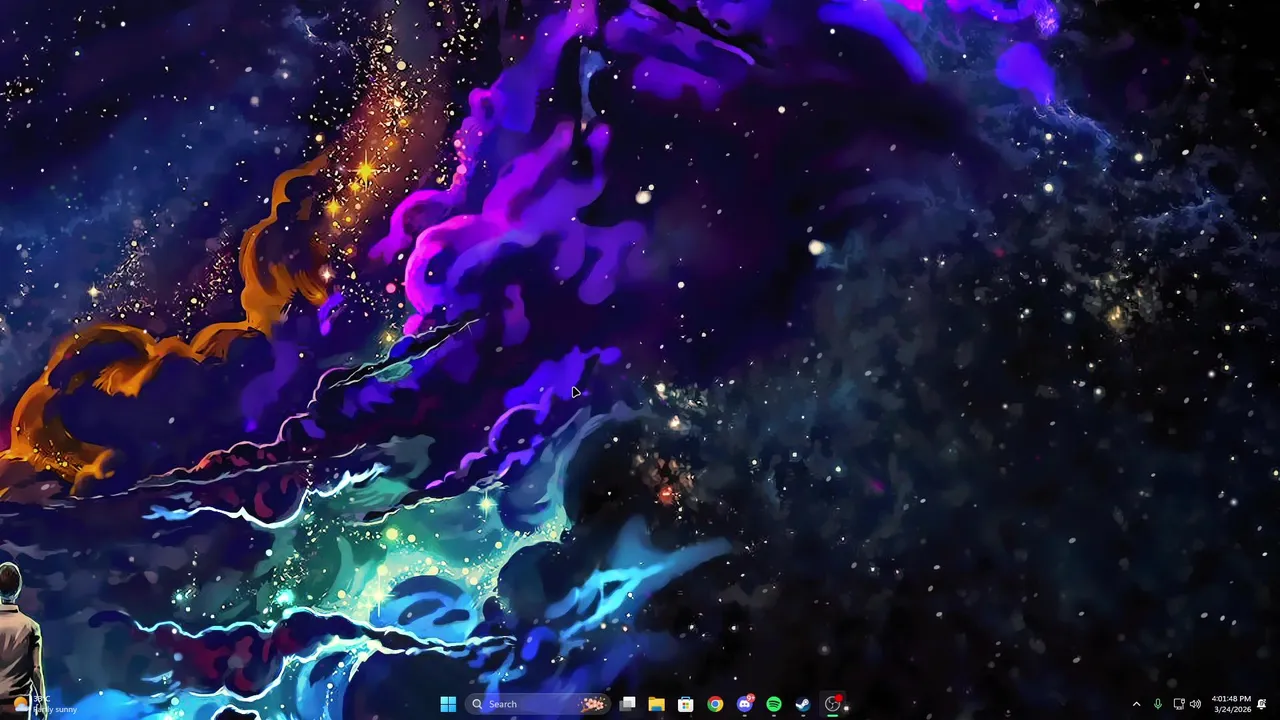
Task: Open Discord from the taskbar
Action: coord(745,704)
